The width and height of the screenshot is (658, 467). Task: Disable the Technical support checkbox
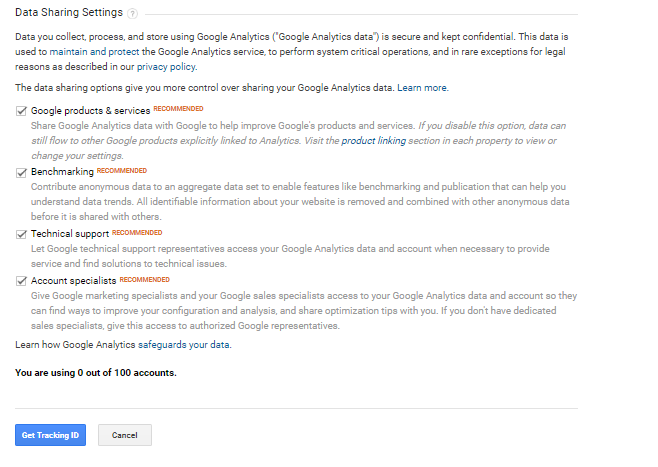pyautogui.click(x=21, y=235)
